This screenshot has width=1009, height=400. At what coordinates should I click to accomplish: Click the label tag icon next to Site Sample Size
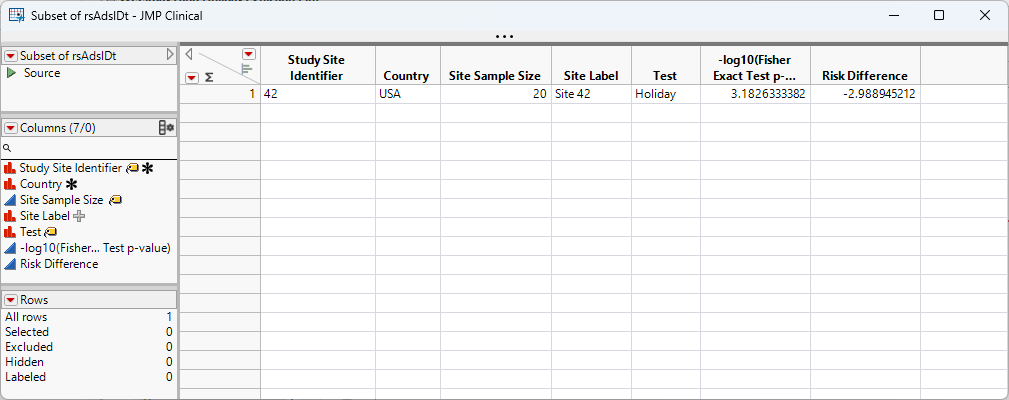115,200
